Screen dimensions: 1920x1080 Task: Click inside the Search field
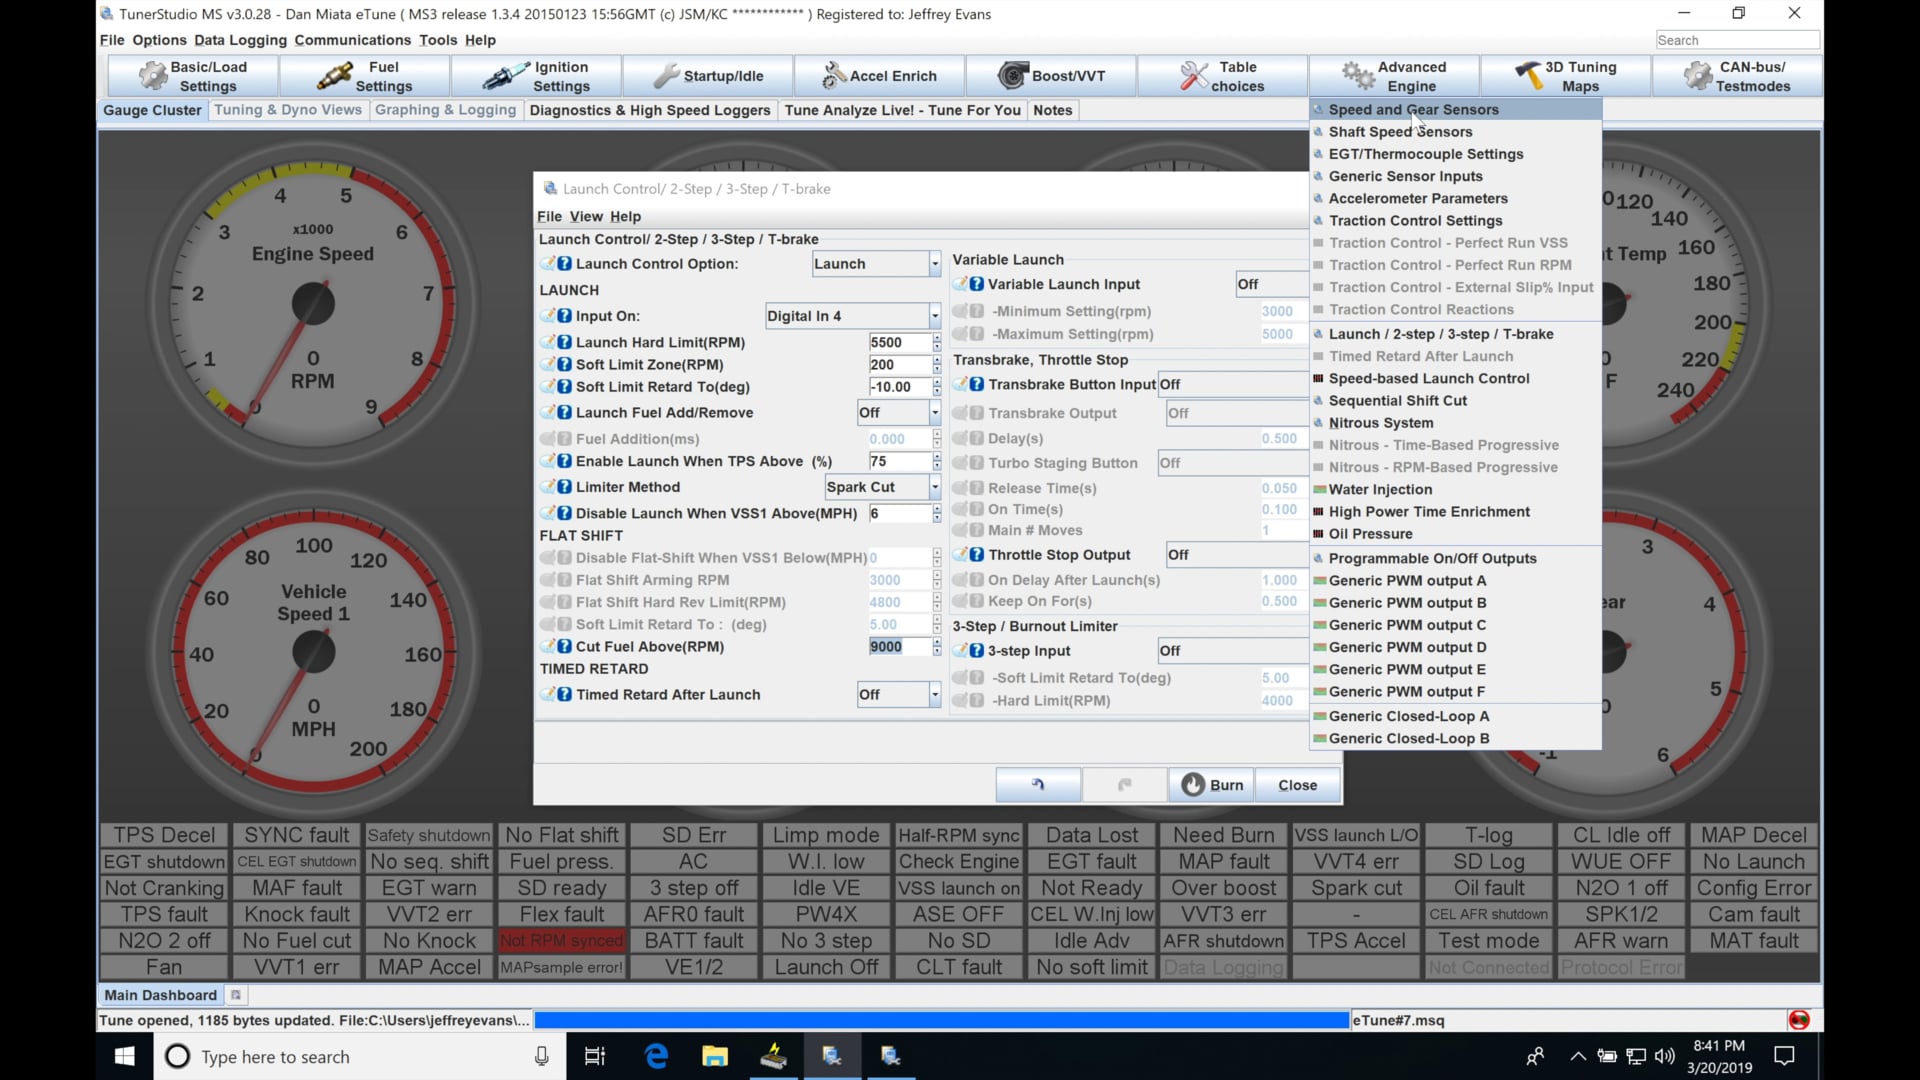(x=1737, y=40)
